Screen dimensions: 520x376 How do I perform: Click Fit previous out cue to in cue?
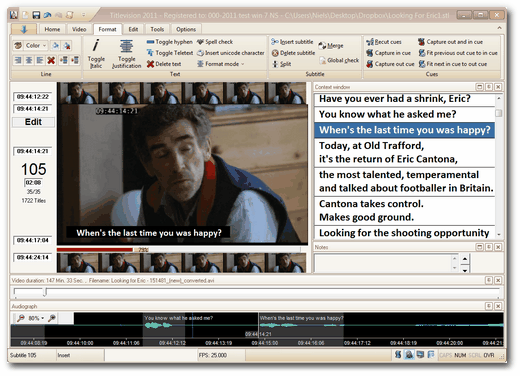click(458, 53)
